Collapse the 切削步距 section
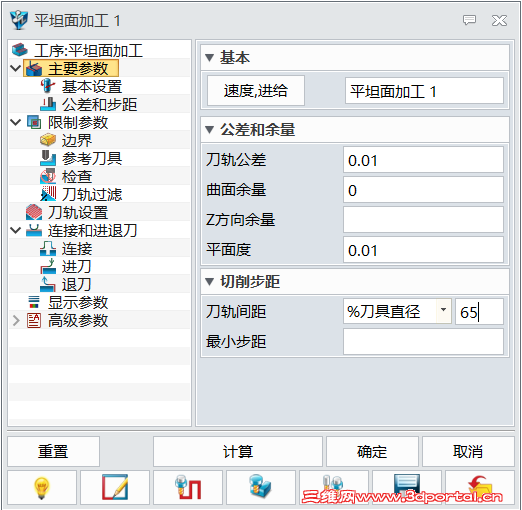Viewport: 522px width, 510px height. [209, 282]
